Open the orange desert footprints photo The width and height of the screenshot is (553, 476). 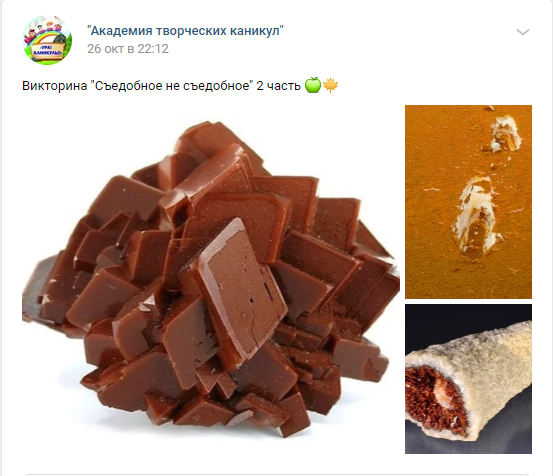click(x=468, y=202)
